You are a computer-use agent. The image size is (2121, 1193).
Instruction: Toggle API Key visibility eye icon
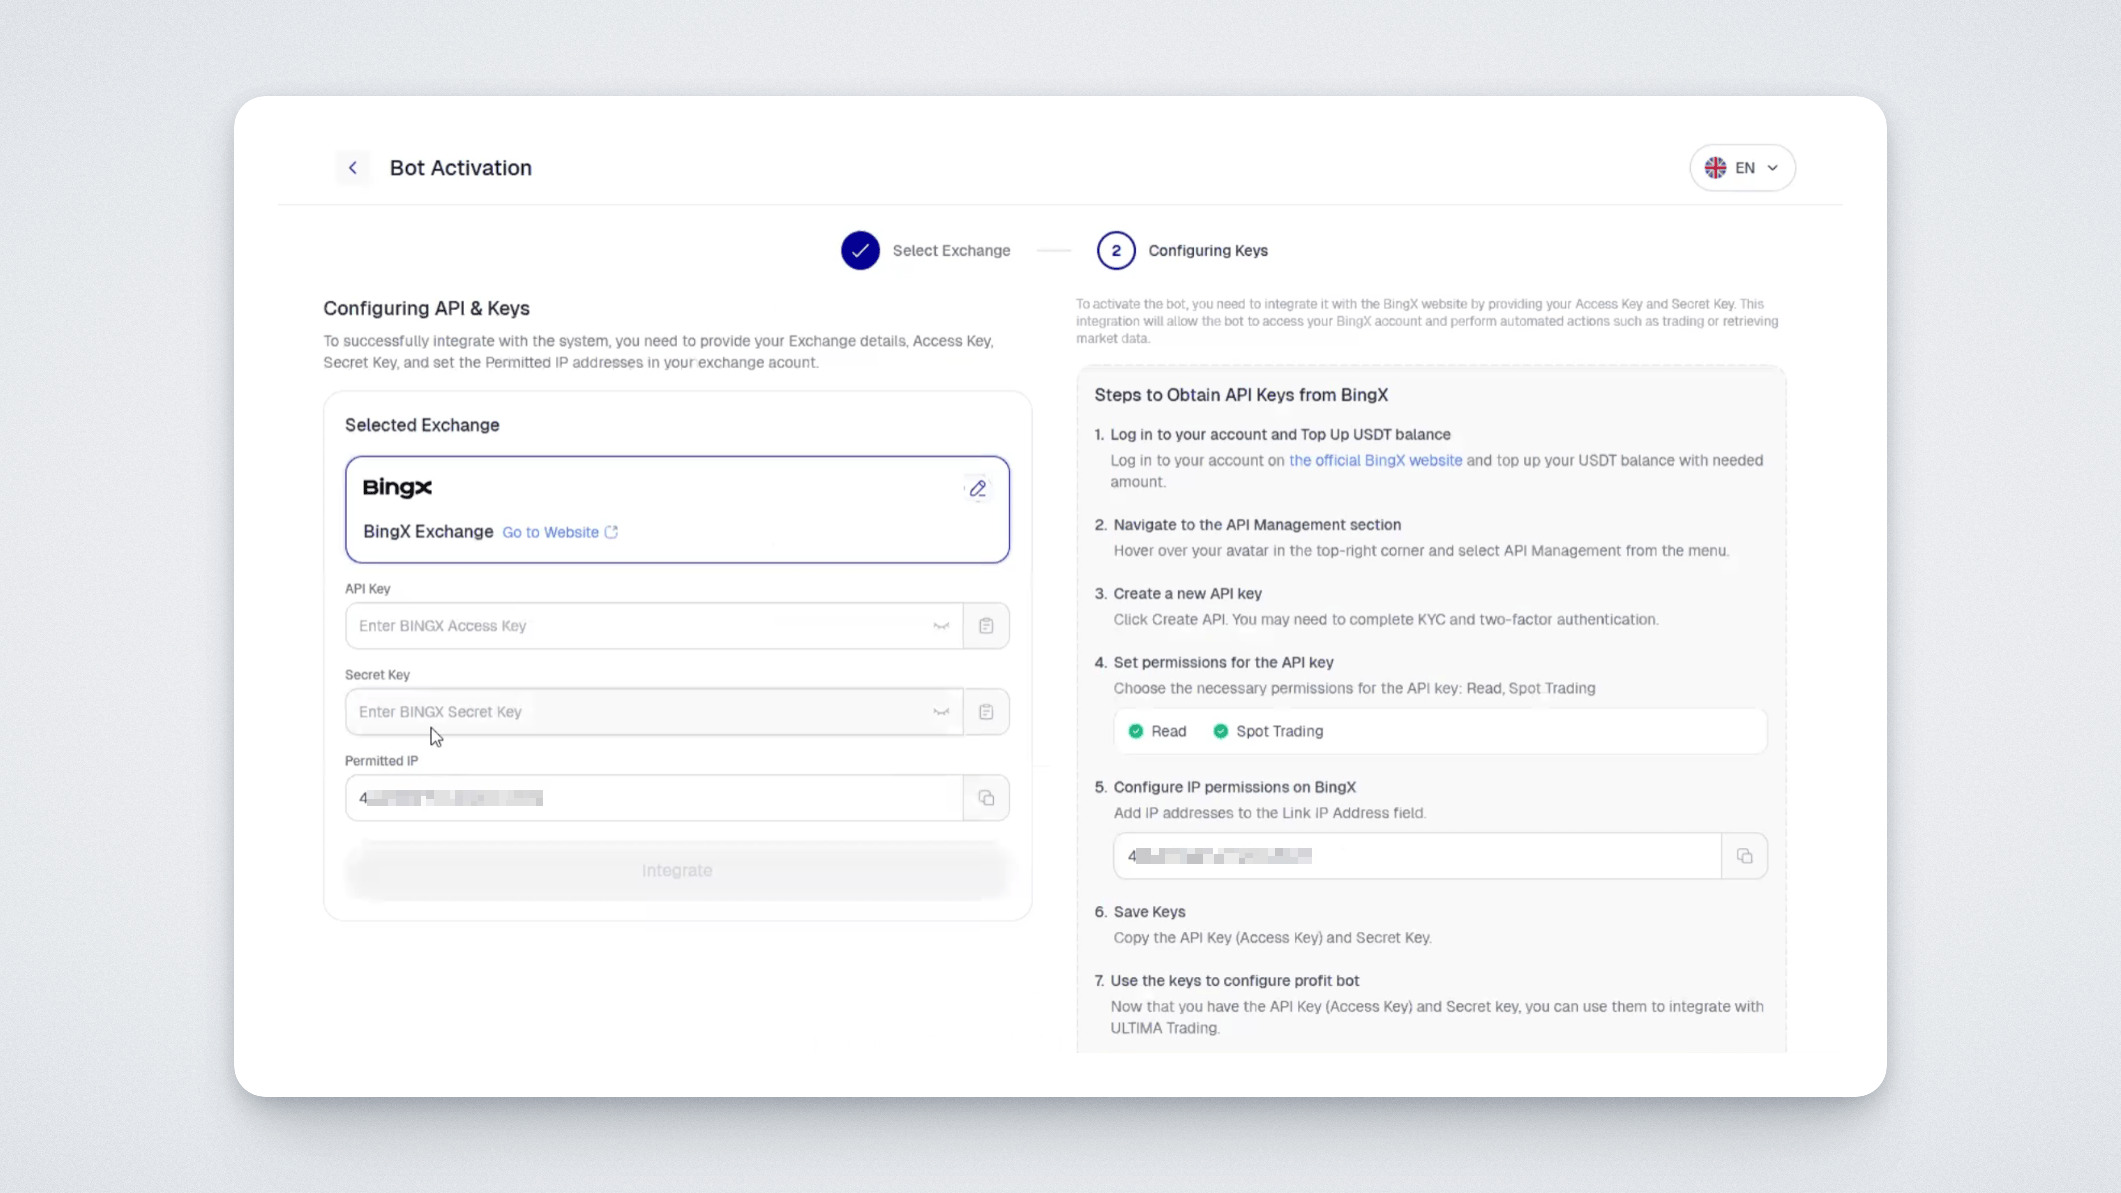(x=941, y=626)
